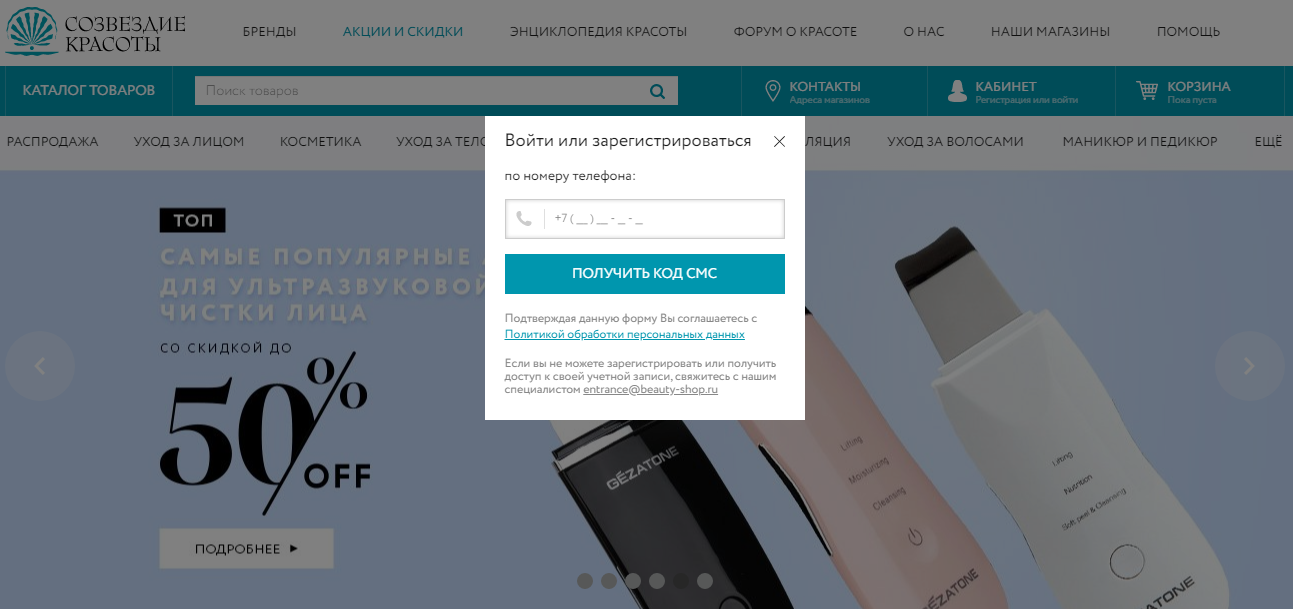
Task: Select the first carousel dot indicator
Action: point(585,580)
